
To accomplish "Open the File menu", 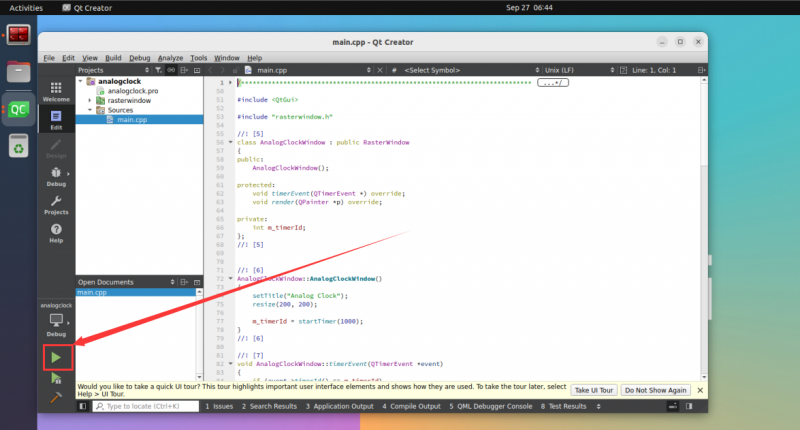I will pyautogui.click(x=49, y=58).
